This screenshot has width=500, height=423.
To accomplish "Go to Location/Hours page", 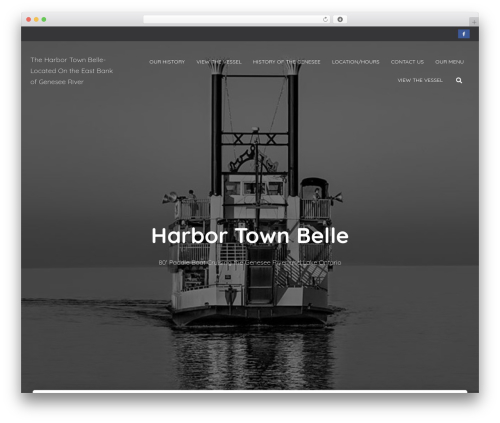I will click(x=355, y=62).
